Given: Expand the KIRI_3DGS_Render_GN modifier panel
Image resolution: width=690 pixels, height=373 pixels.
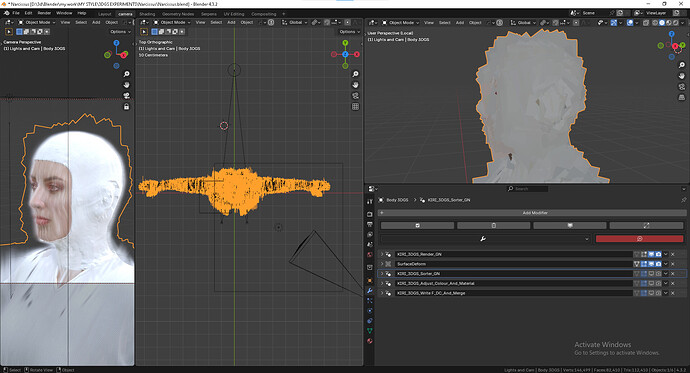Looking at the screenshot, I should (x=382, y=254).
